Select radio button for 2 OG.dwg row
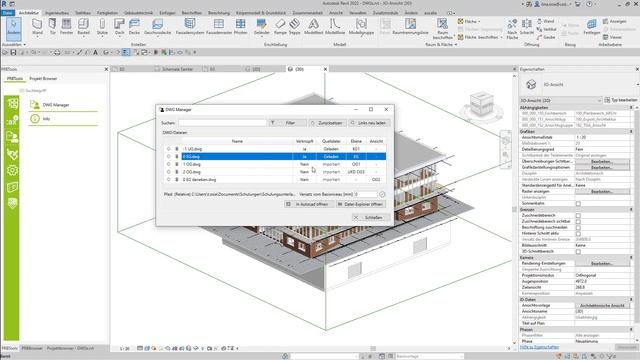The width and height of the screenshot is (640, 360). click(x=168, y=172)
